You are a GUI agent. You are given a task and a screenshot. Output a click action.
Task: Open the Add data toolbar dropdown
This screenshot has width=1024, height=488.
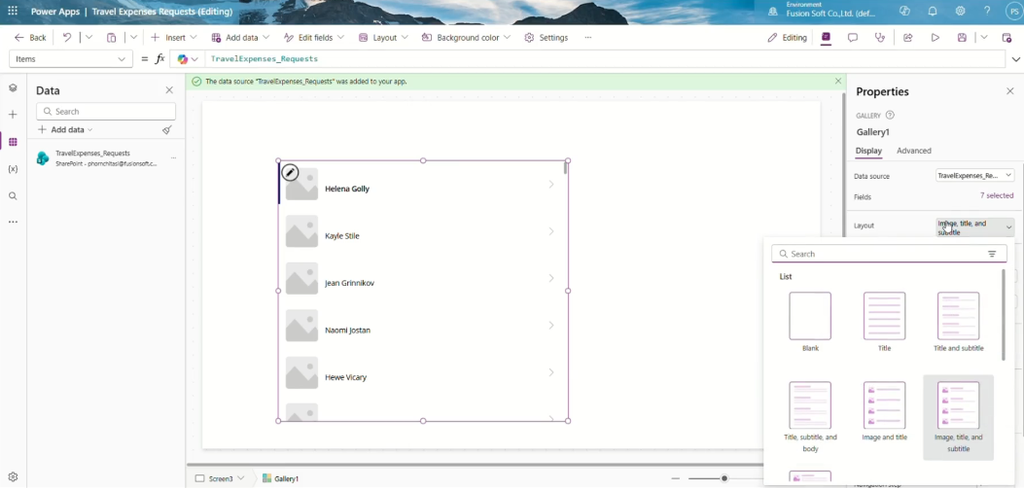tap(240, 38)
